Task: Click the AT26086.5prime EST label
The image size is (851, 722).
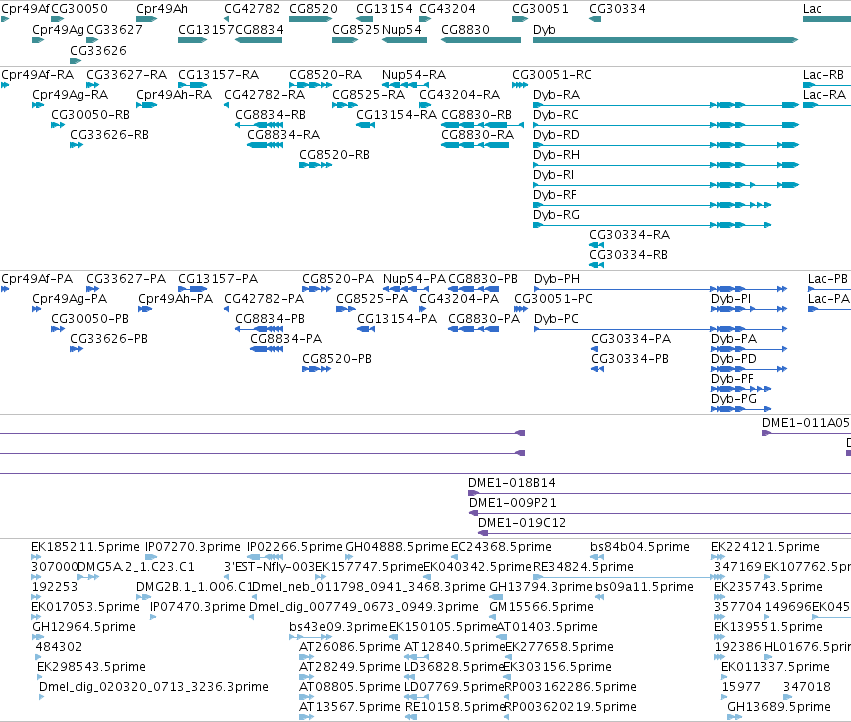Action: 350,647
